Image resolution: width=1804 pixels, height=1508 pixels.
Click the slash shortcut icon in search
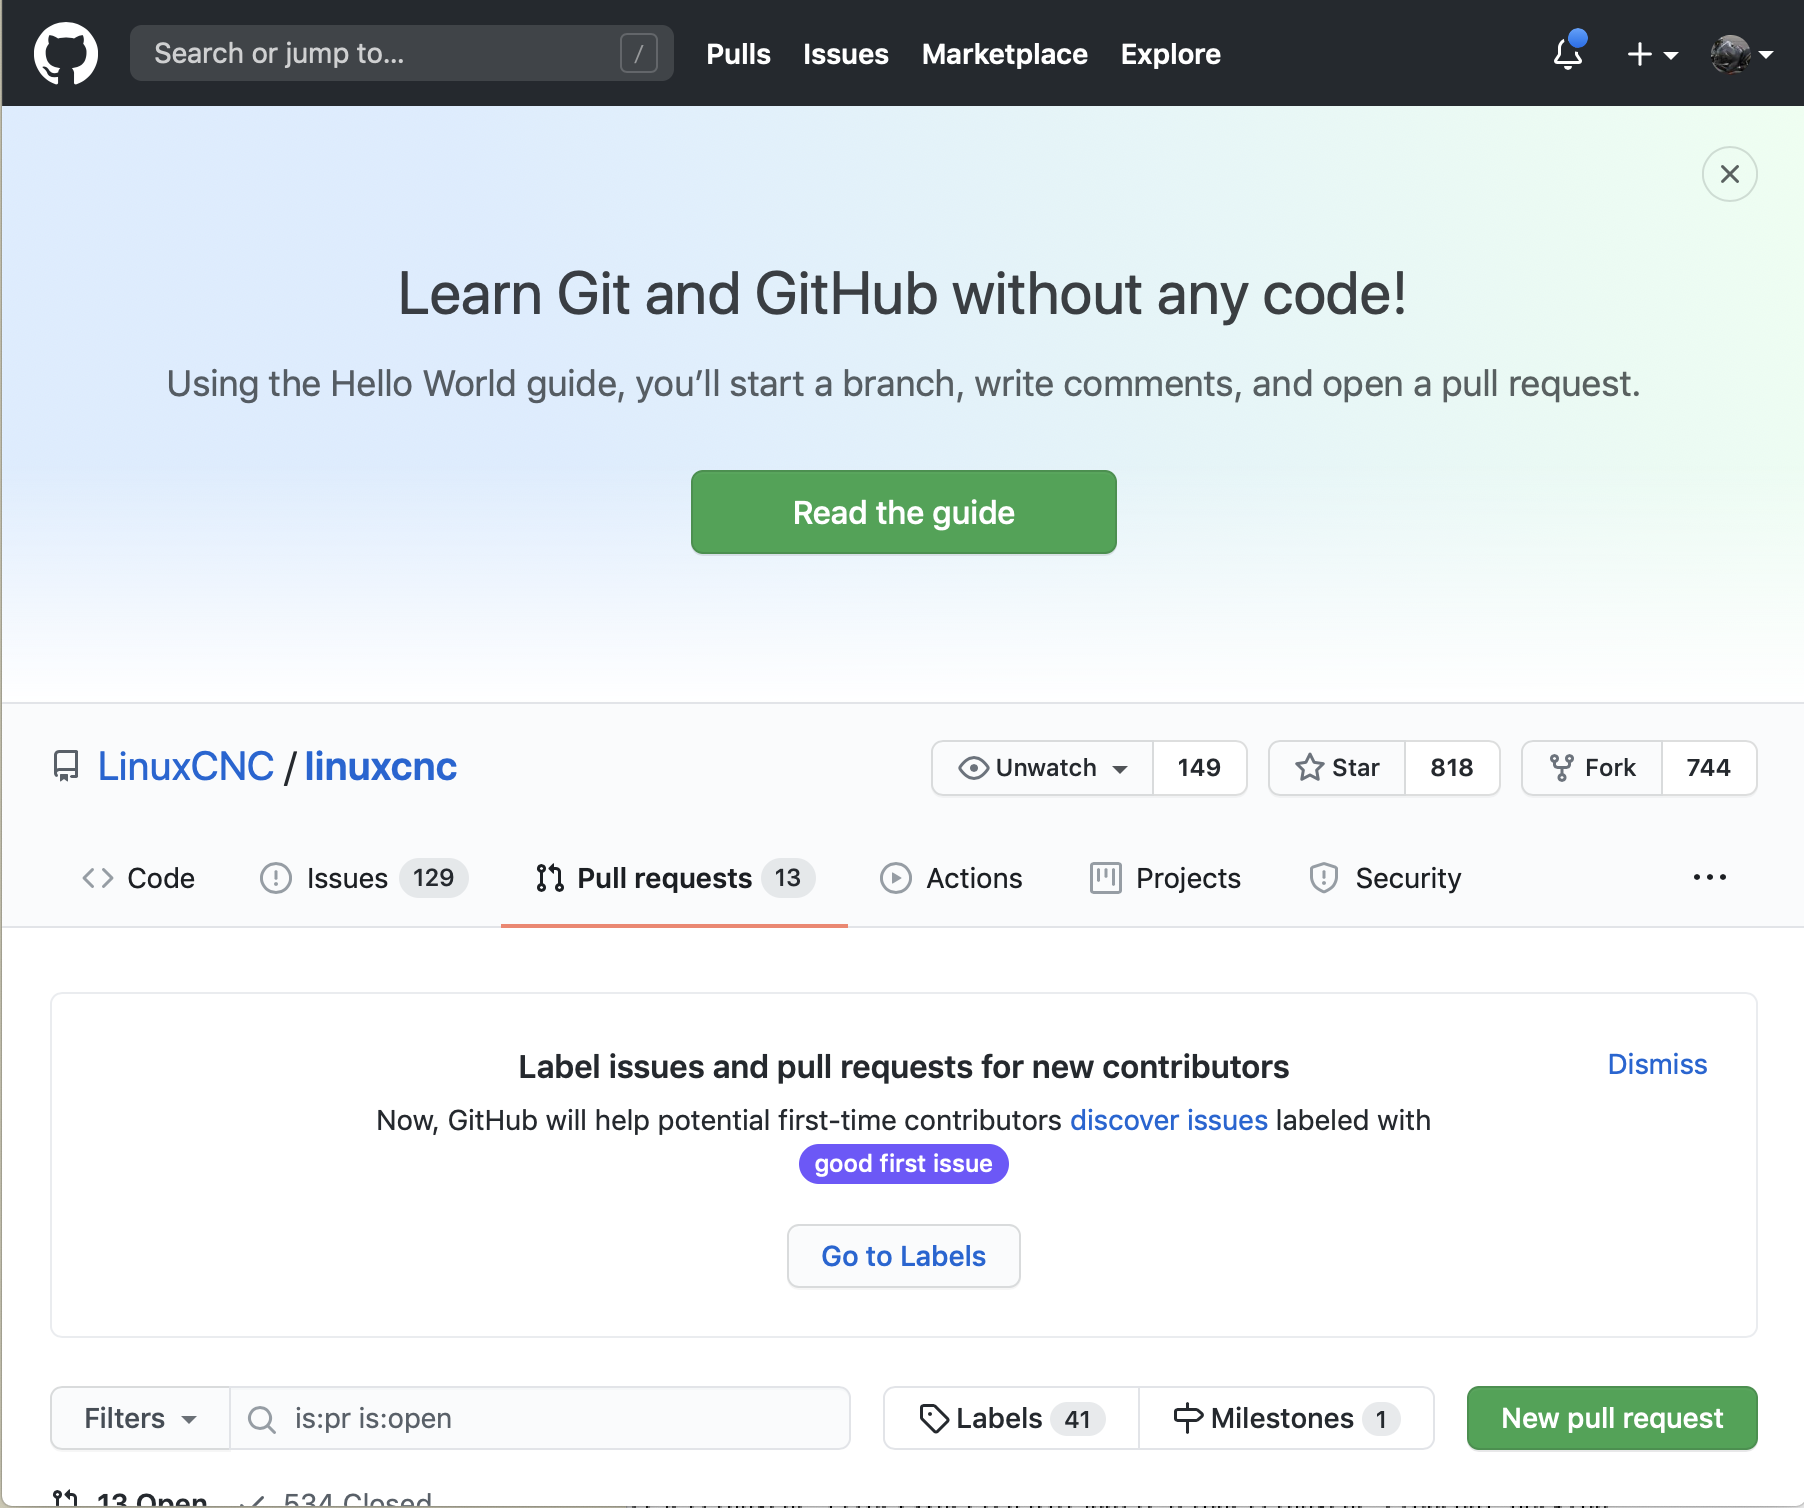pos(638,53)
